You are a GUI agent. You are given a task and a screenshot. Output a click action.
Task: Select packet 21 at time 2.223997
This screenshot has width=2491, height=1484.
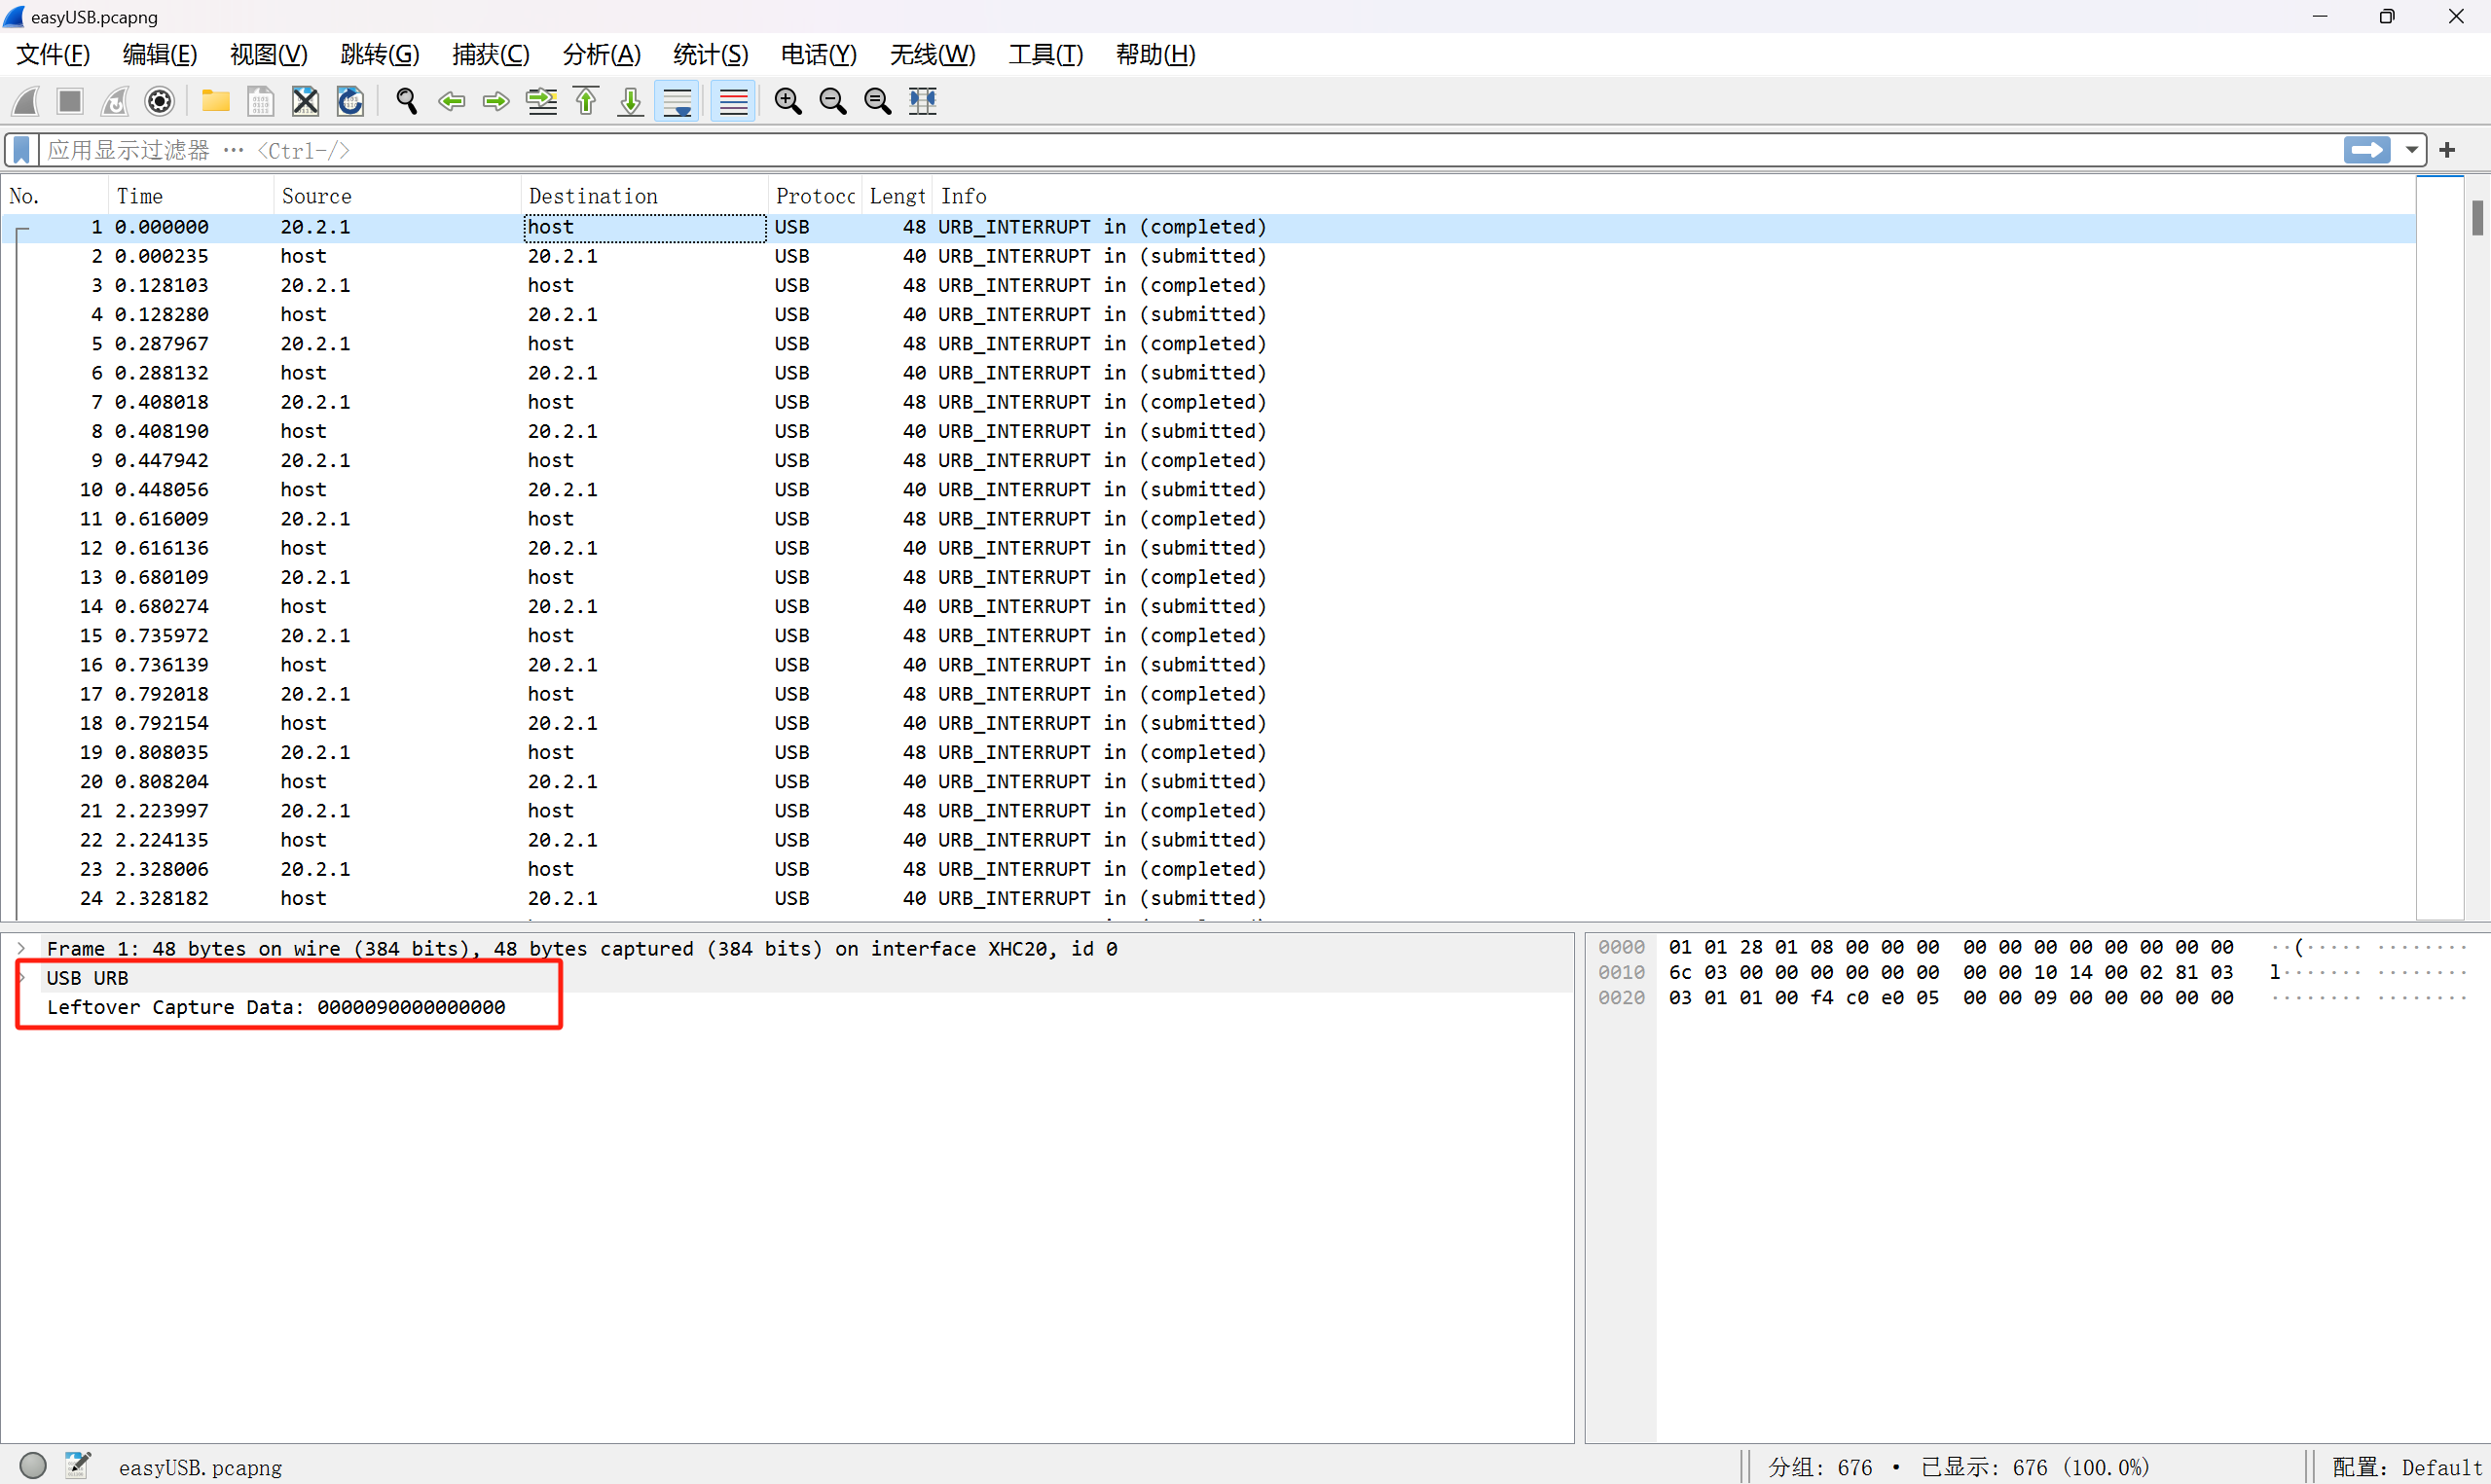click(x=1210, y=811)
